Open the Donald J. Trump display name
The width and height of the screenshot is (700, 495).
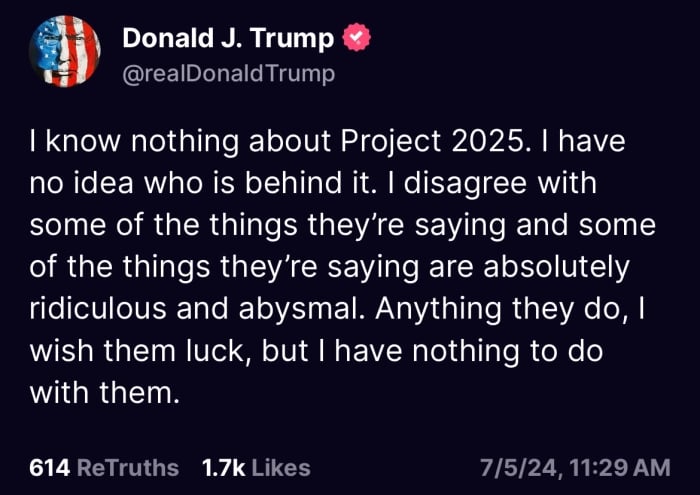click(227, 39)
